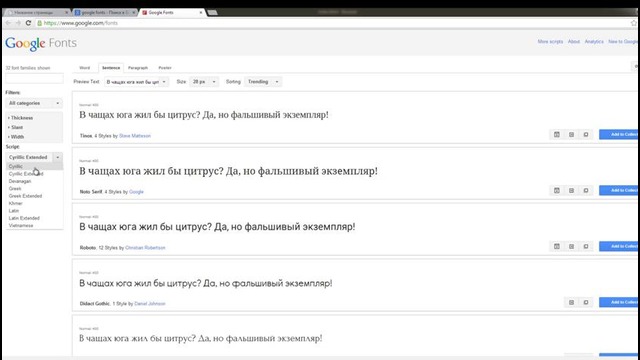Open a new browser tab
Viewport: 640px width, 360px height.
[x=212, y=13]
